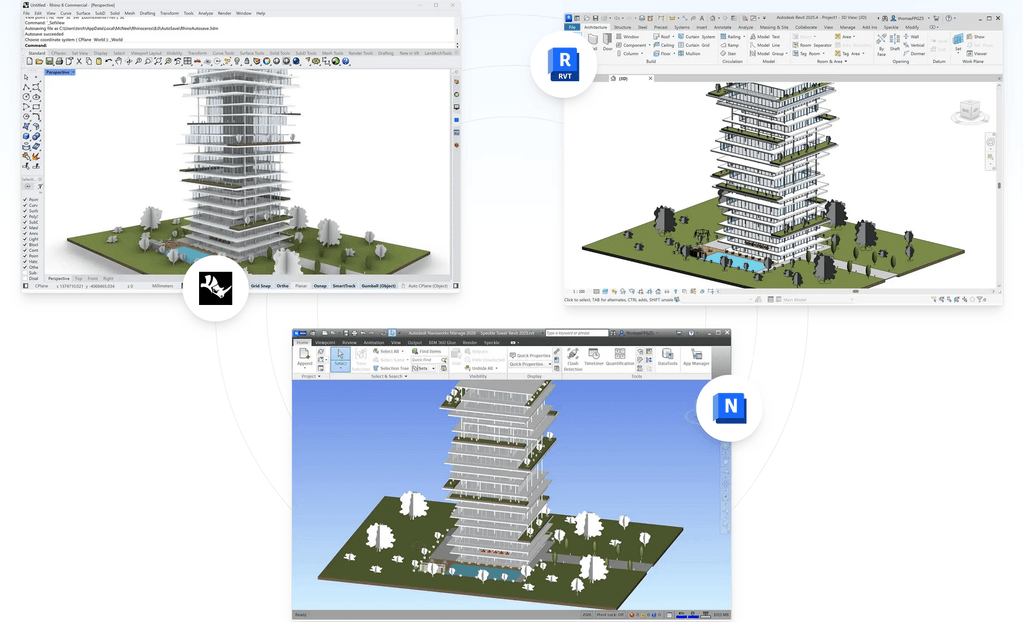This screenshot has height=622, width=1024.
Task: Click the Print icon in Rhino toolbar
Action: pos(61,61)
